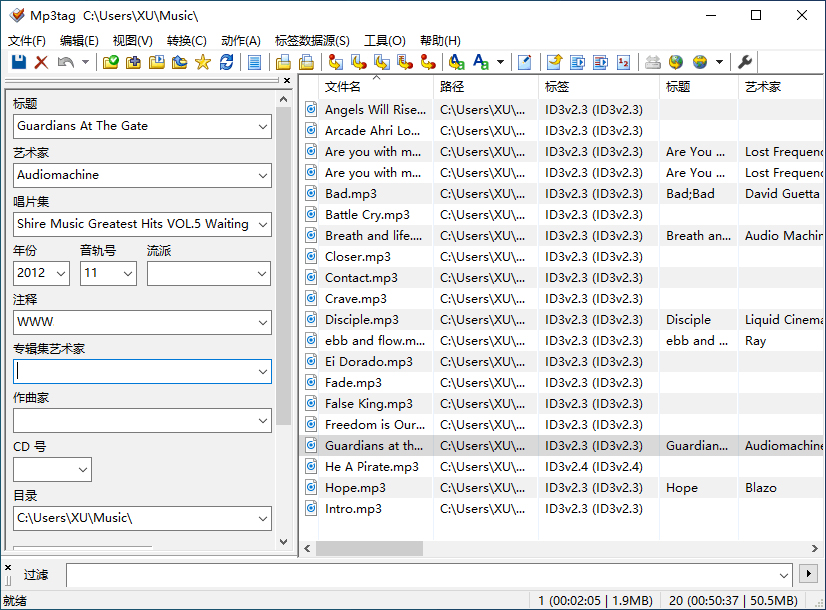
Task: Click the undo arrow in toolbar
Action: pos(65,62)
